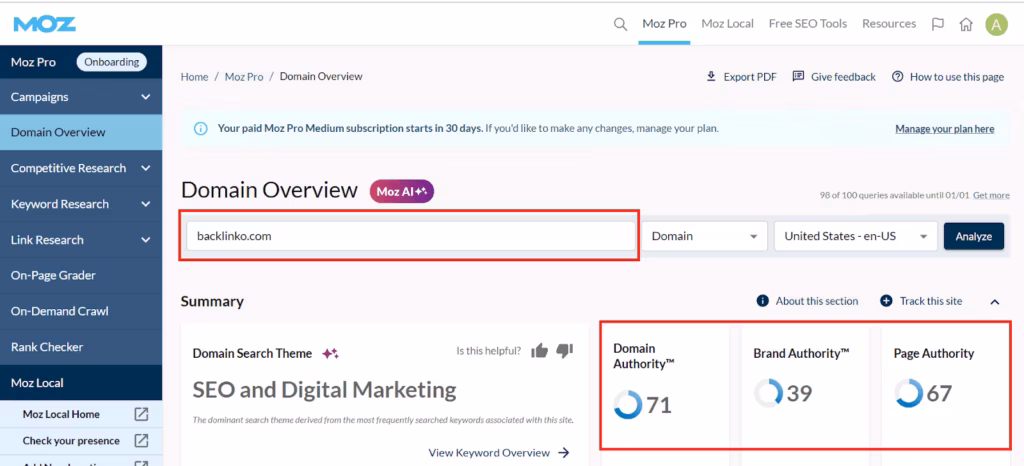Click the search magnifier icon in header

(621, 24)
